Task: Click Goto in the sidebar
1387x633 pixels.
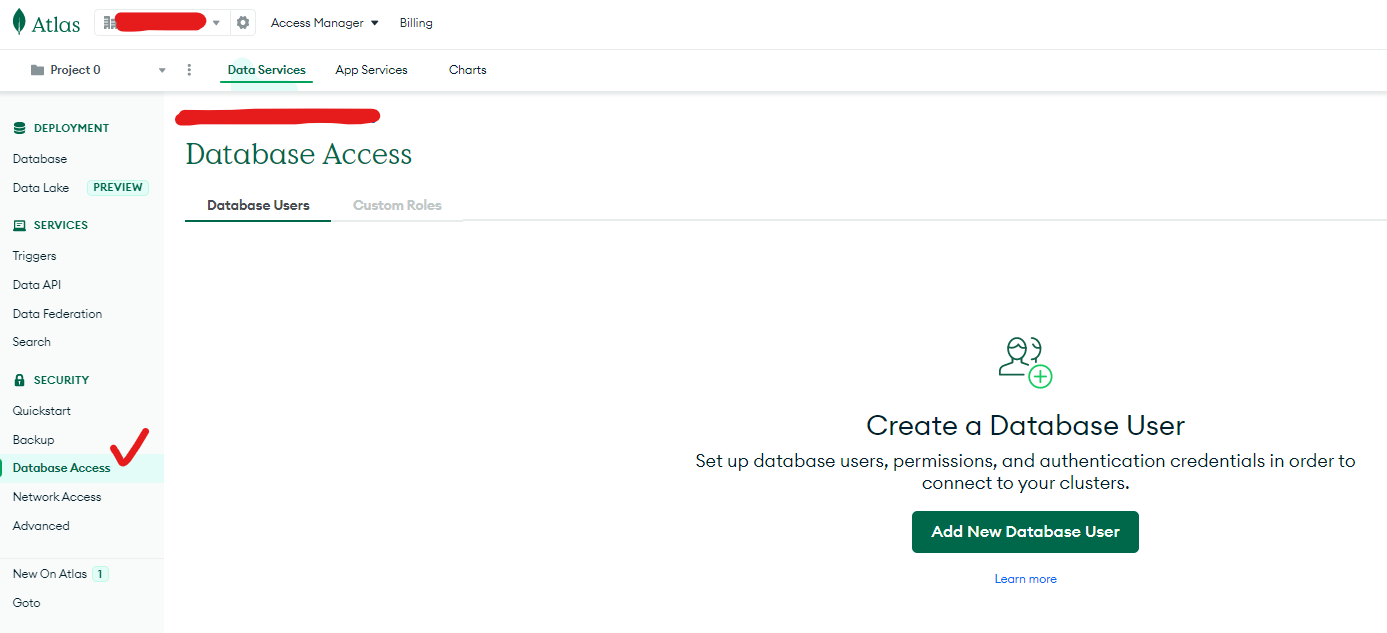Action: coord(26,603)
